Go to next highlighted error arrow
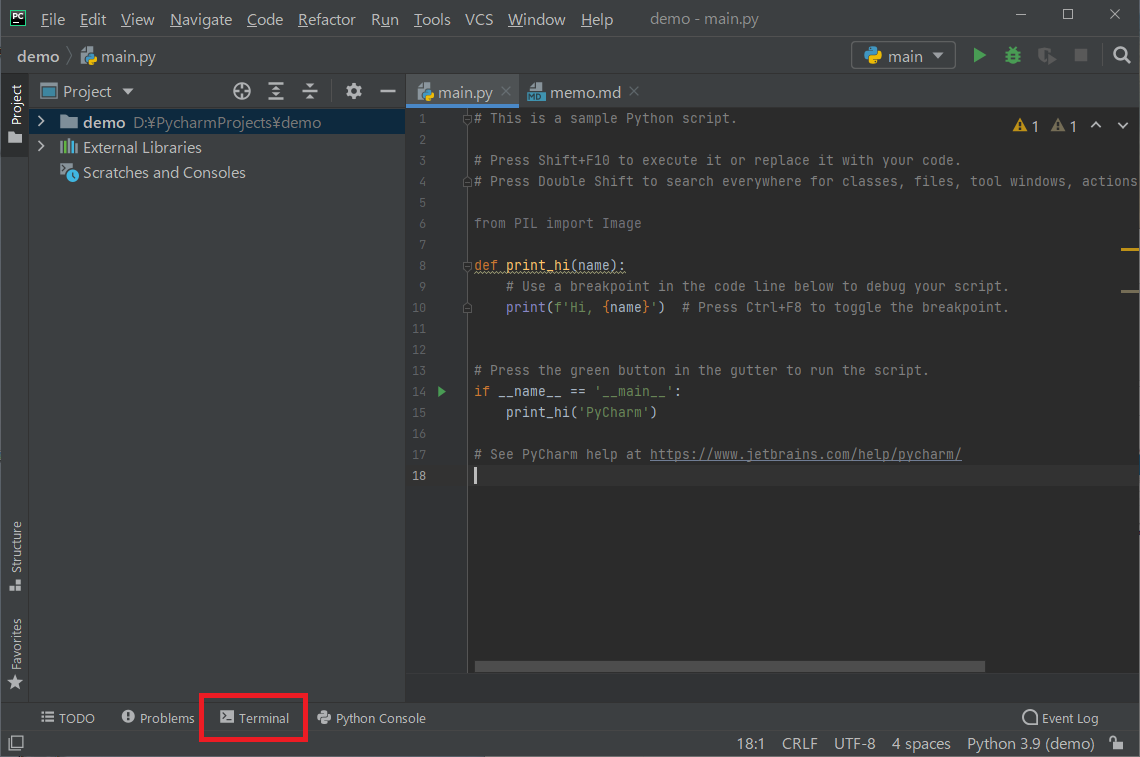Viewport: 1140px width, 757px height. coord(1123,125)
